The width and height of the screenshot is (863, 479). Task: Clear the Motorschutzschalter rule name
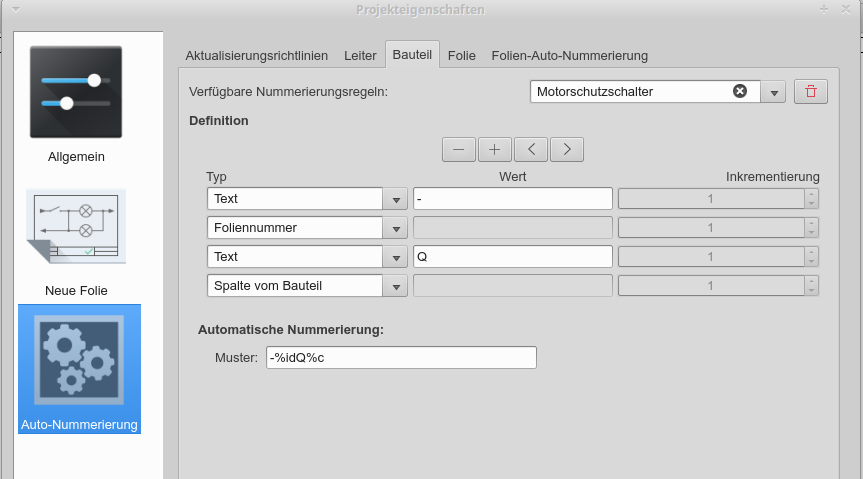click(740, 91)
